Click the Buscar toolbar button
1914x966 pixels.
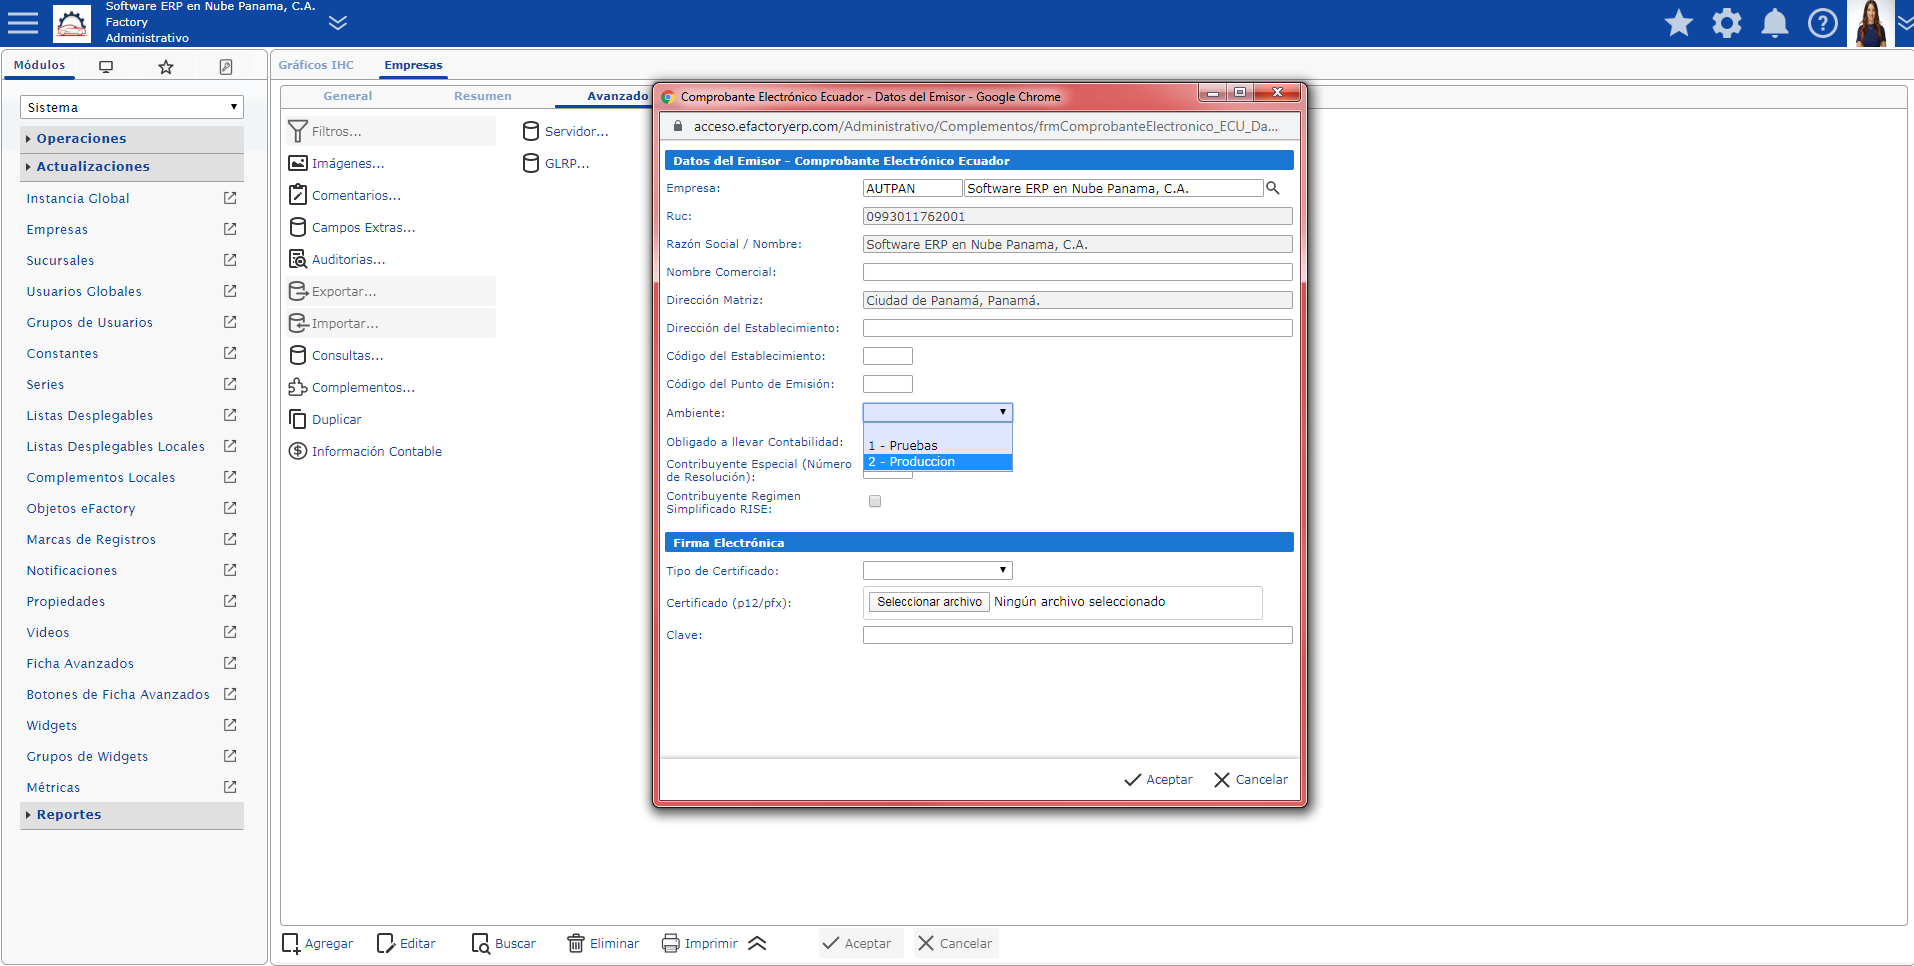(x=503, y=943)
